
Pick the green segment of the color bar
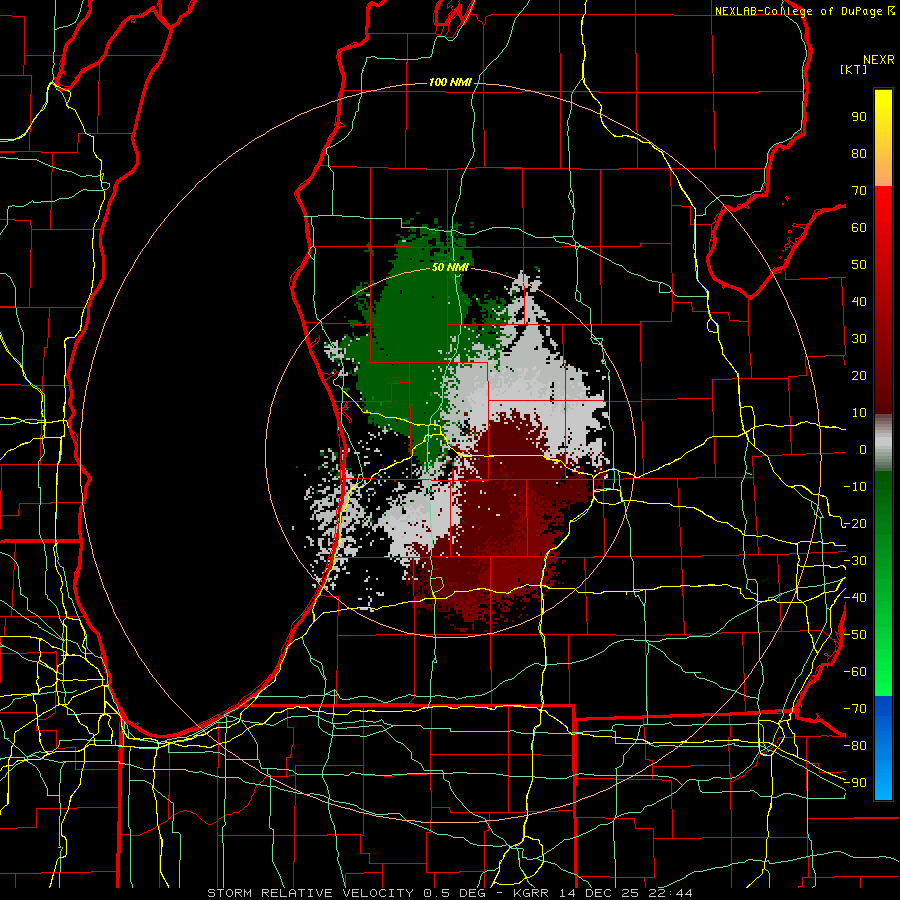pos(883,583)
